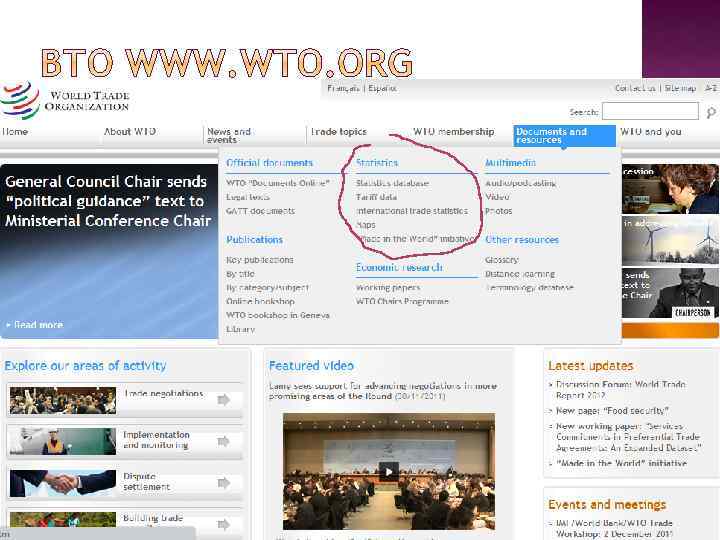Open the WTO membership menu
Screen dimensions: 720x540
pos(454,132)
